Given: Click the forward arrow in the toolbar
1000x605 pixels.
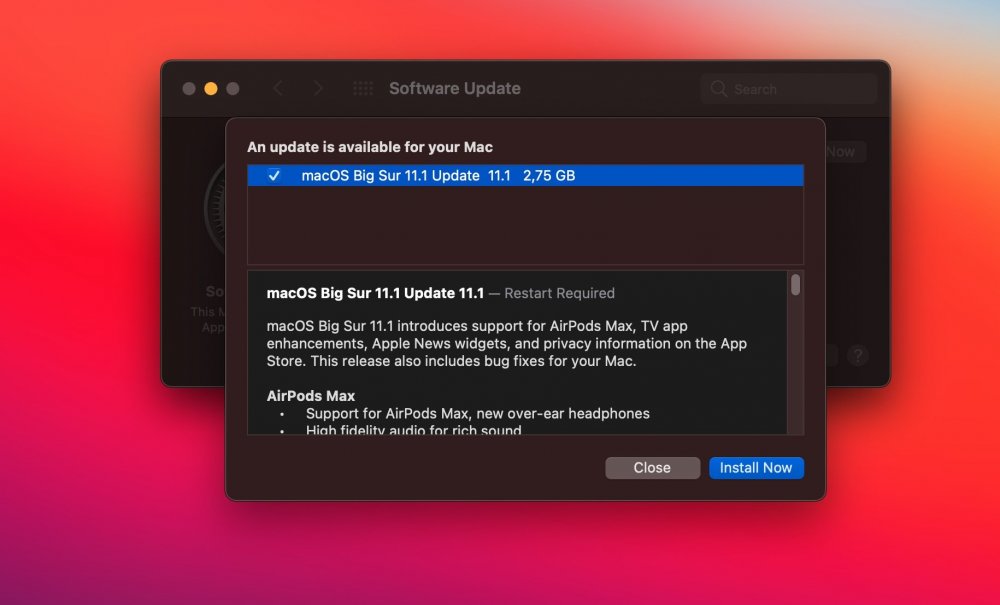Looking at the screenshot, I should click(x=318, y=88).
